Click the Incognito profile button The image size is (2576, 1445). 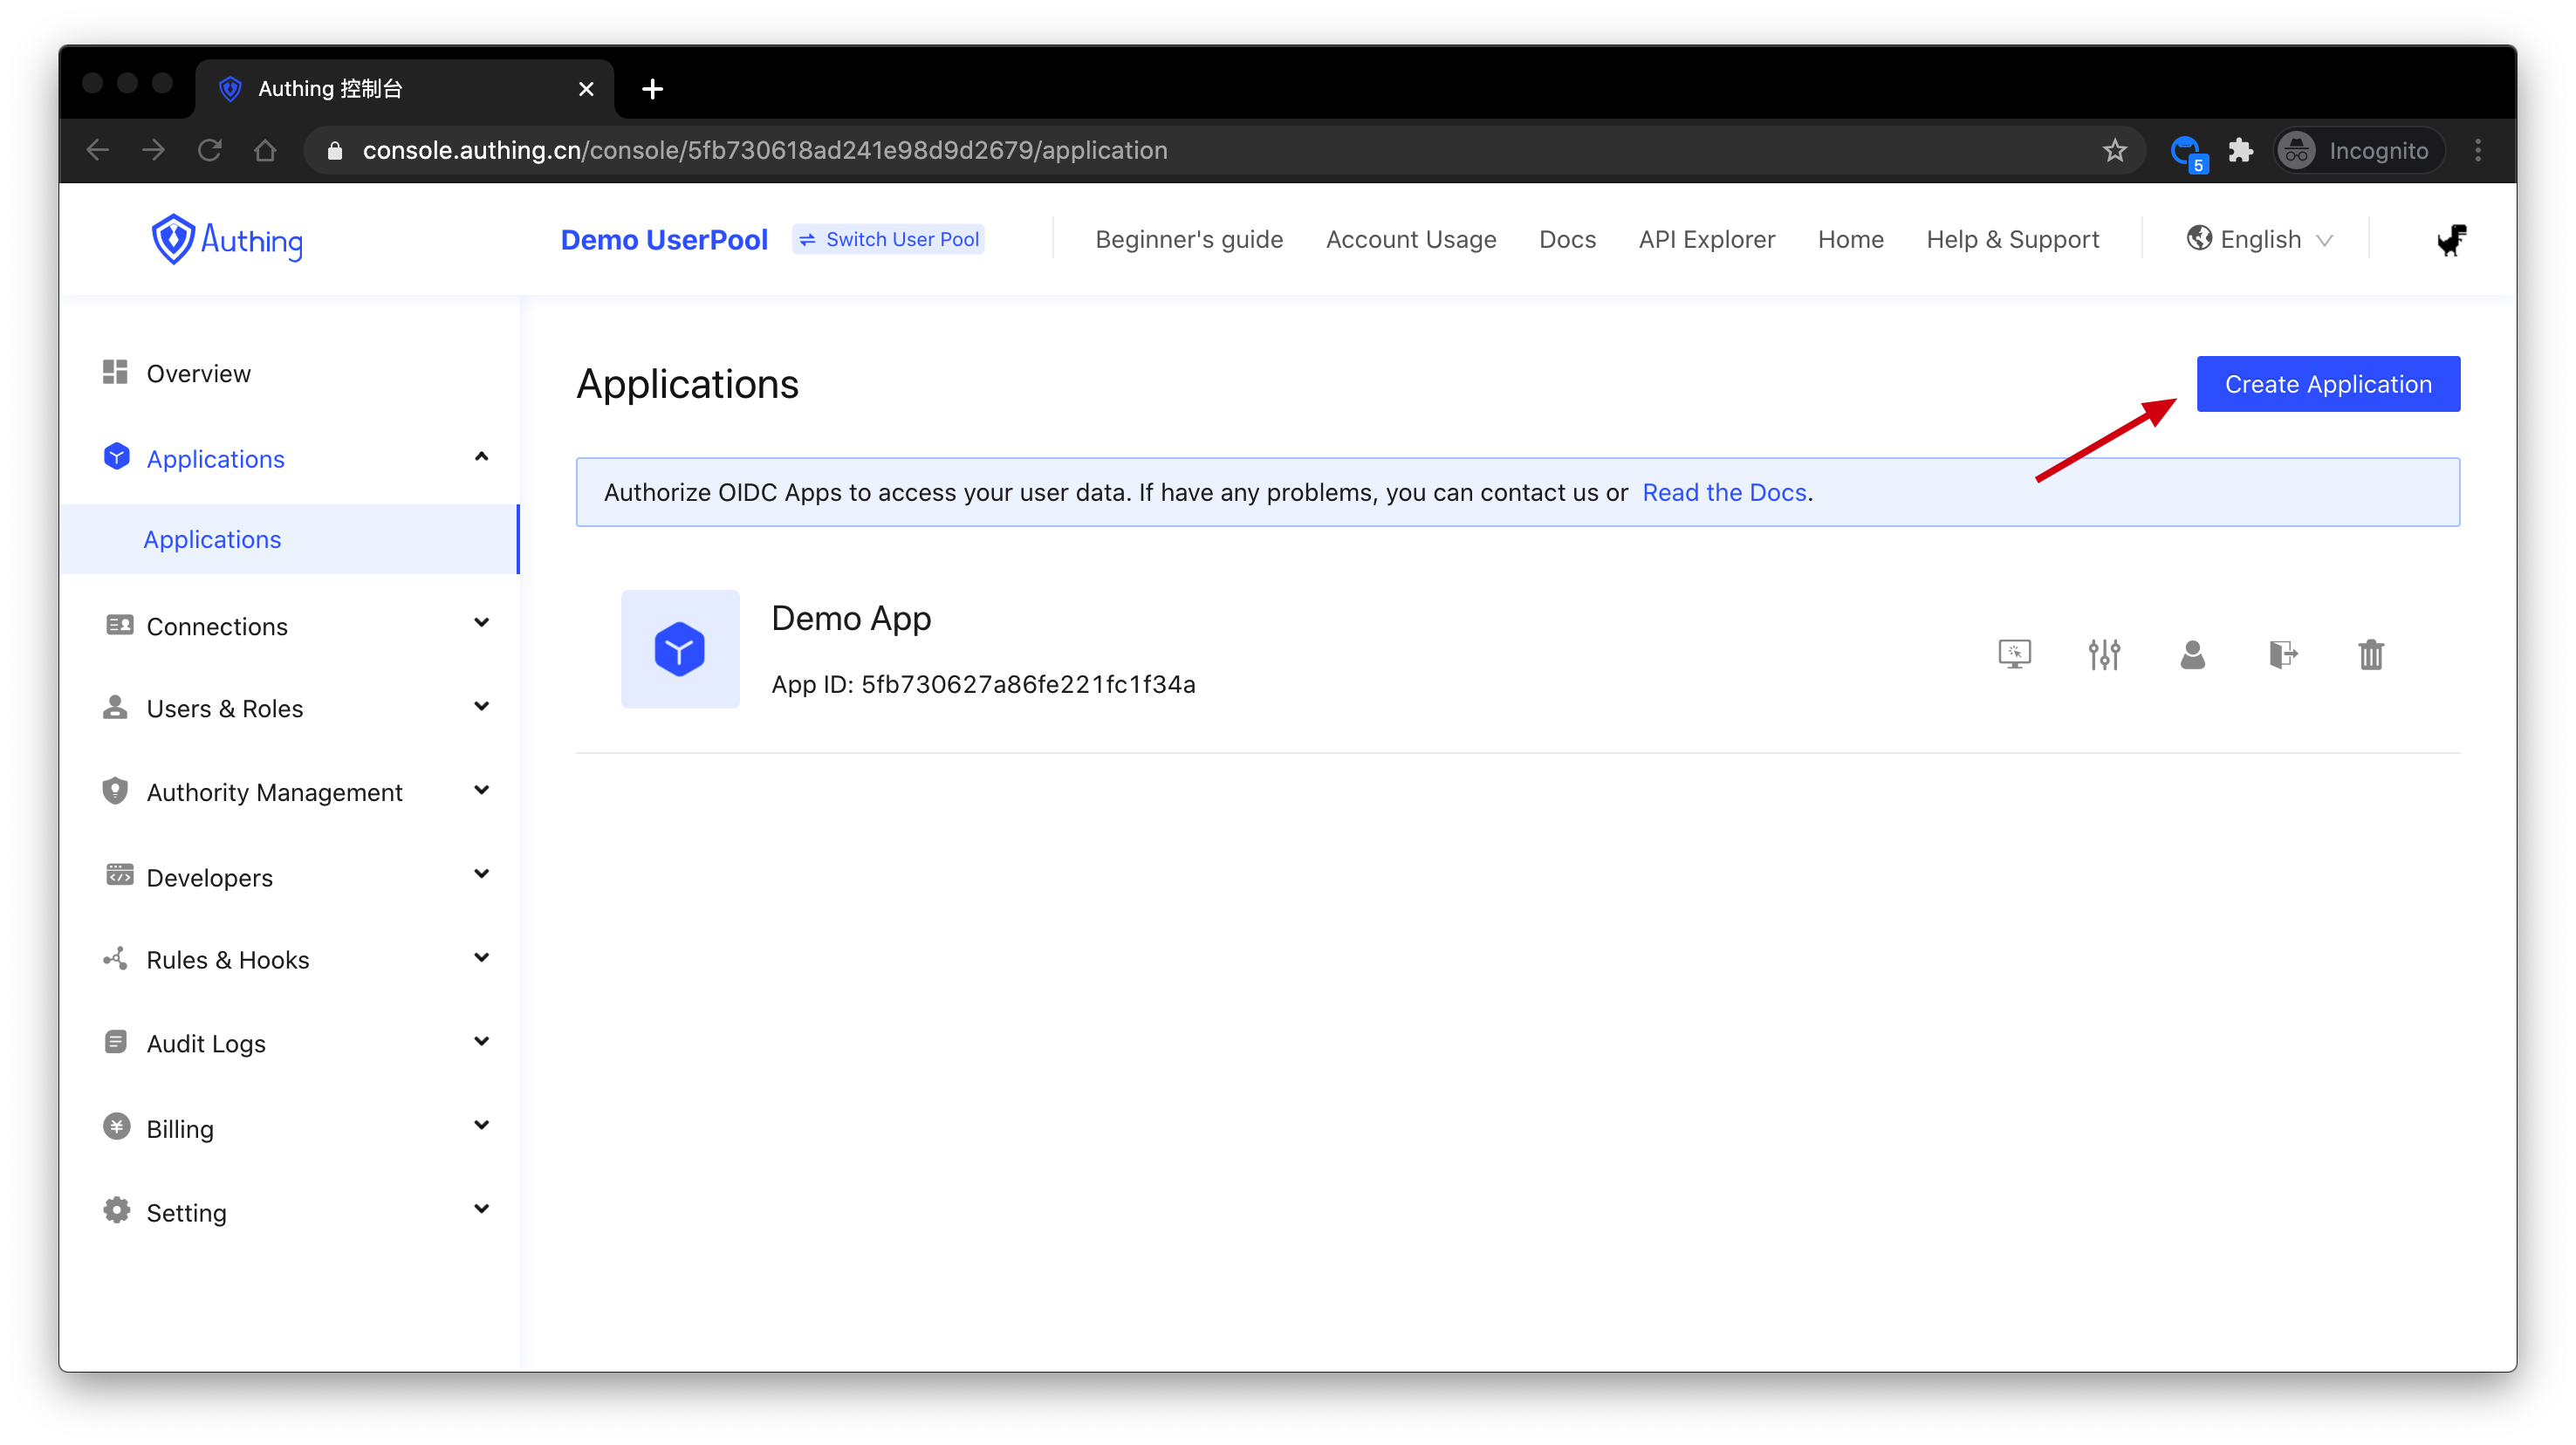coord(2358,150)
